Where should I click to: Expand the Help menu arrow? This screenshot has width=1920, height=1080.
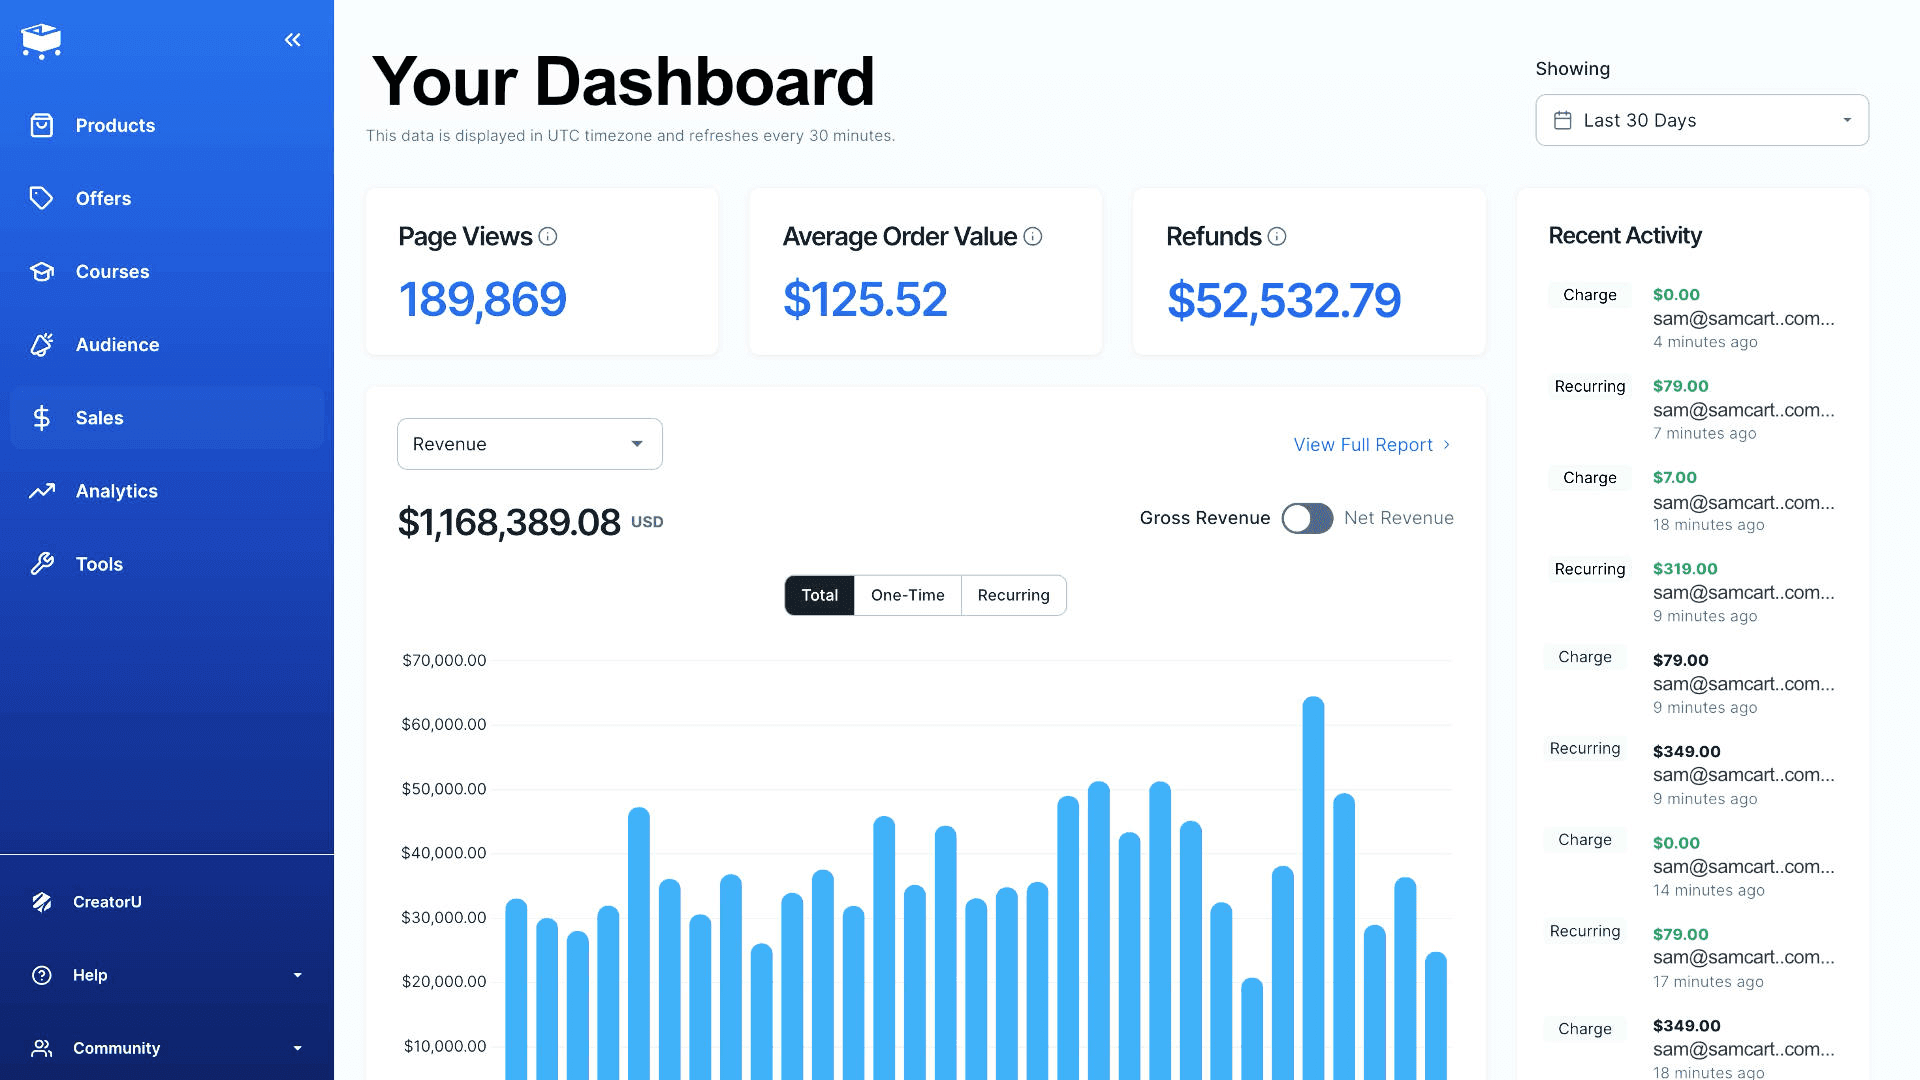click(x=297, y=975)
